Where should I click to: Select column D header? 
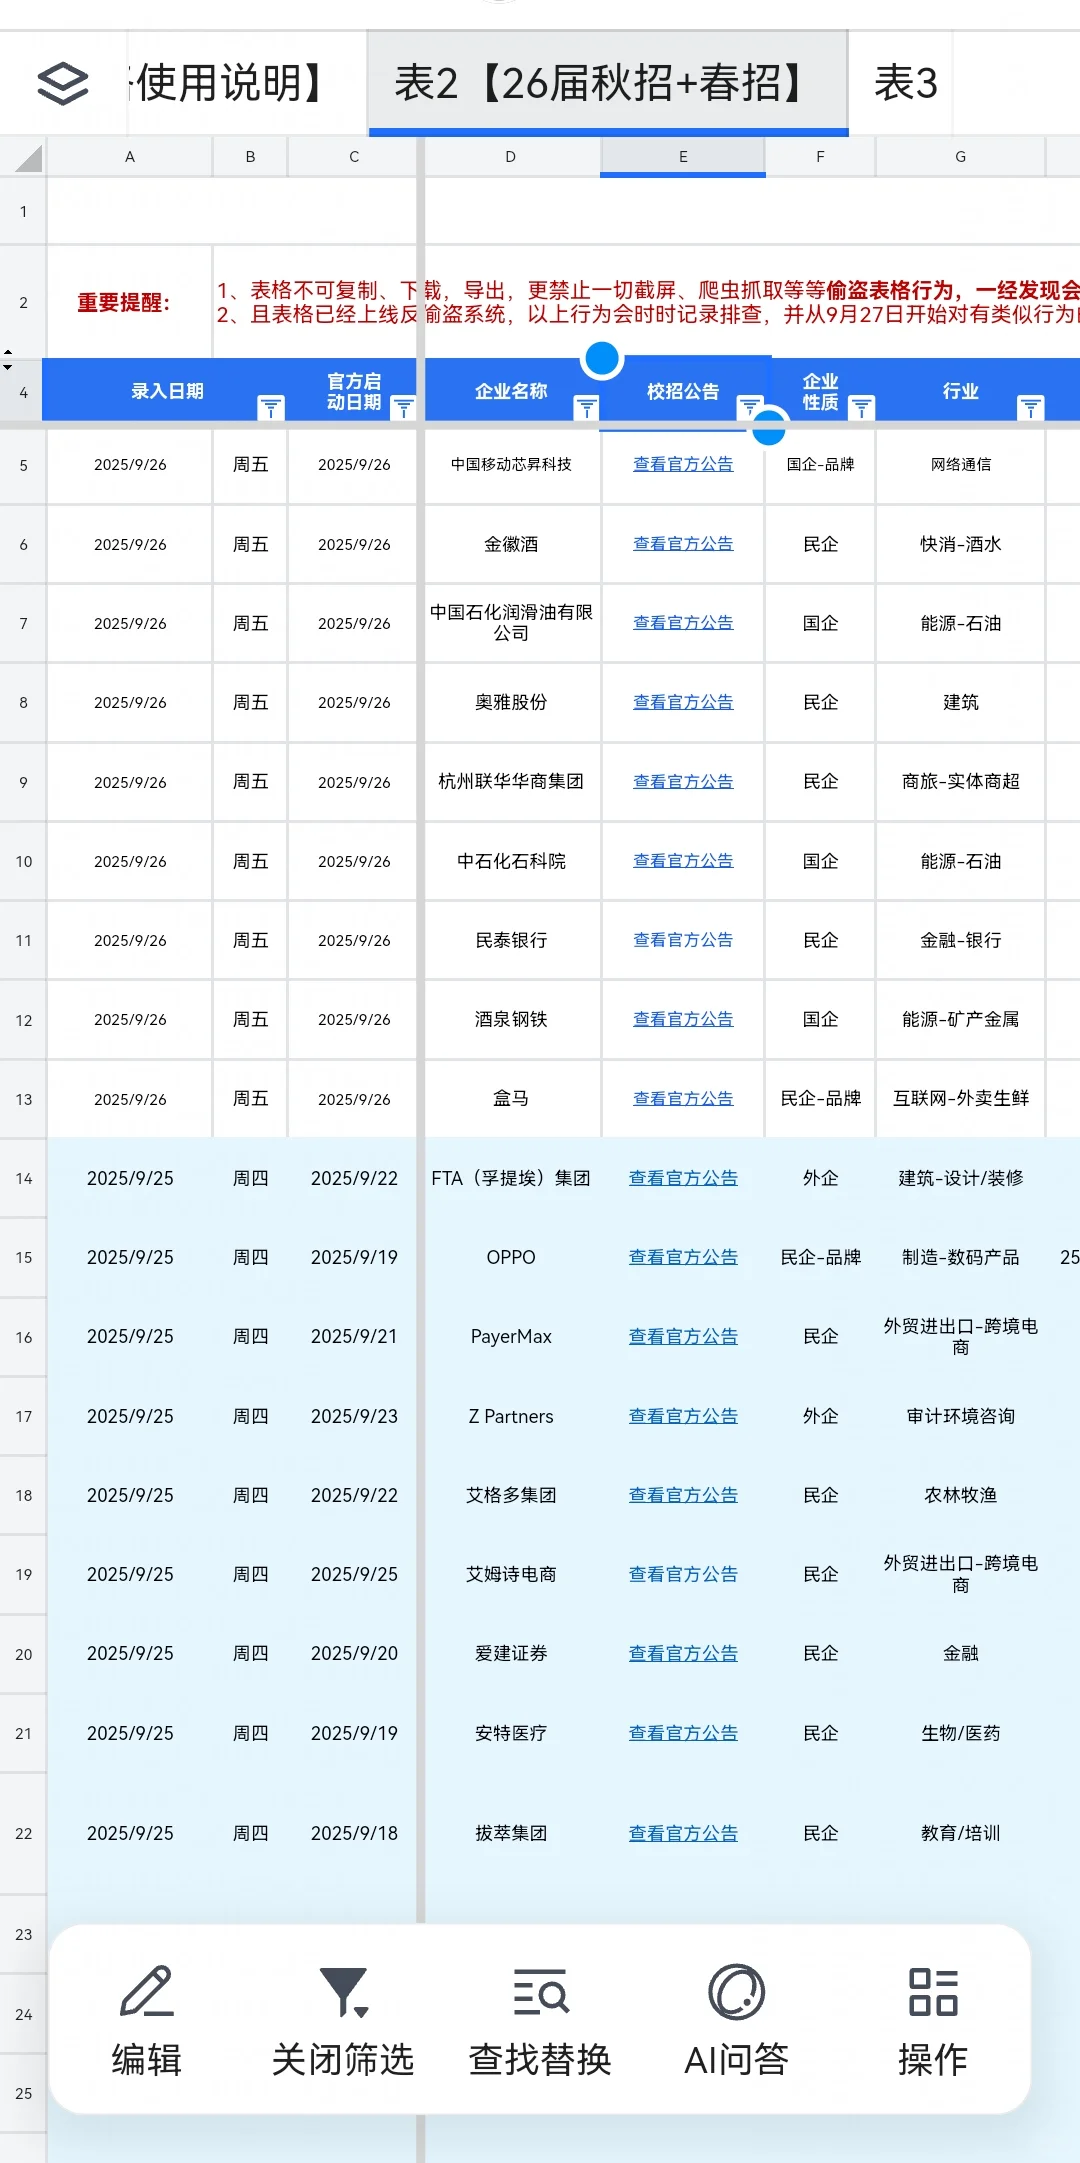511,157
